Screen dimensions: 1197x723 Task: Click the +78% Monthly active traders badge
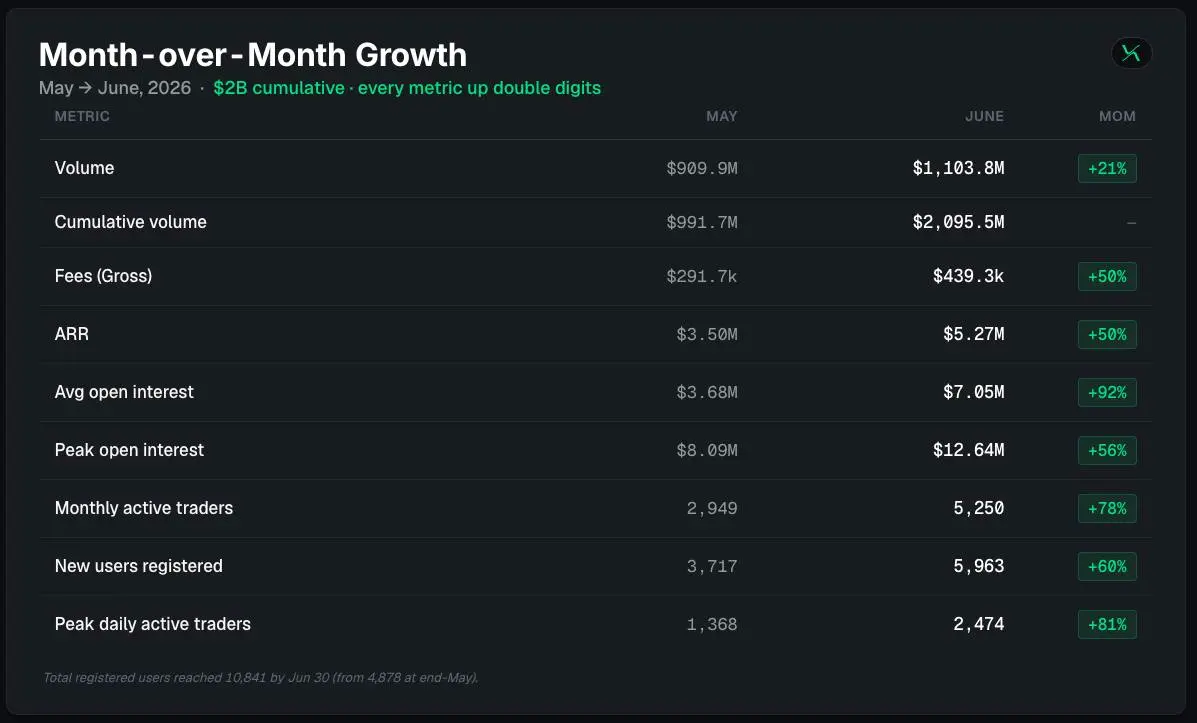[x=1107, y=508]
